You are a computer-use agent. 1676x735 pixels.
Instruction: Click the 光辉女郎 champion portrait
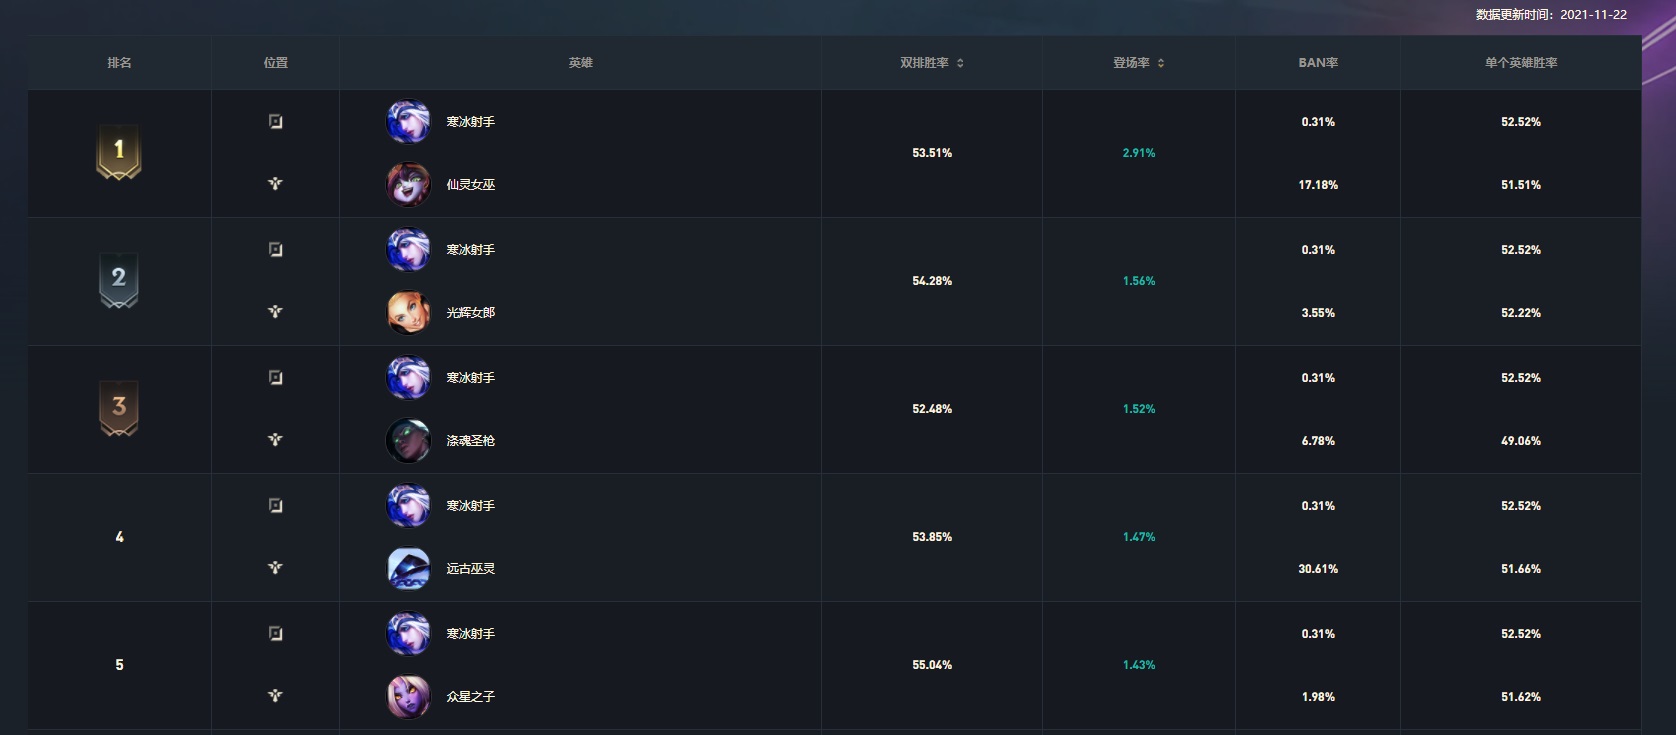point(408,313)
